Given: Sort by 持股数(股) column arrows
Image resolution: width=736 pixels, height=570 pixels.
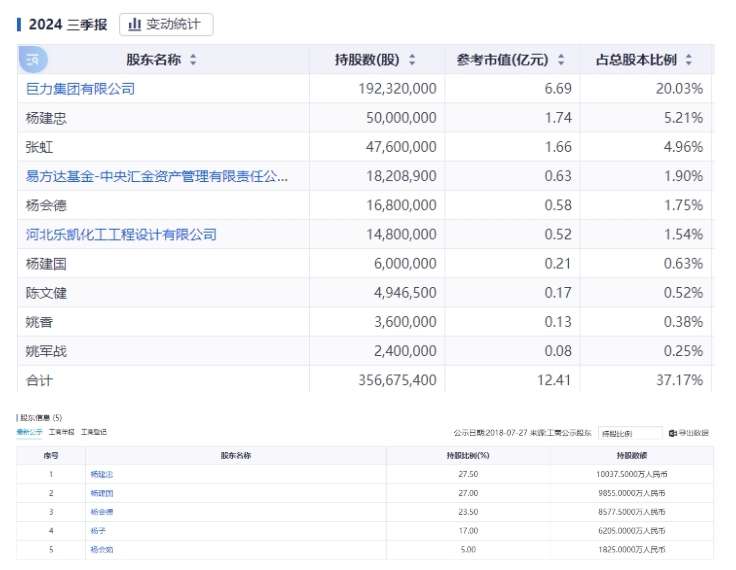Looking at the screenshot, I should (412, 60).
